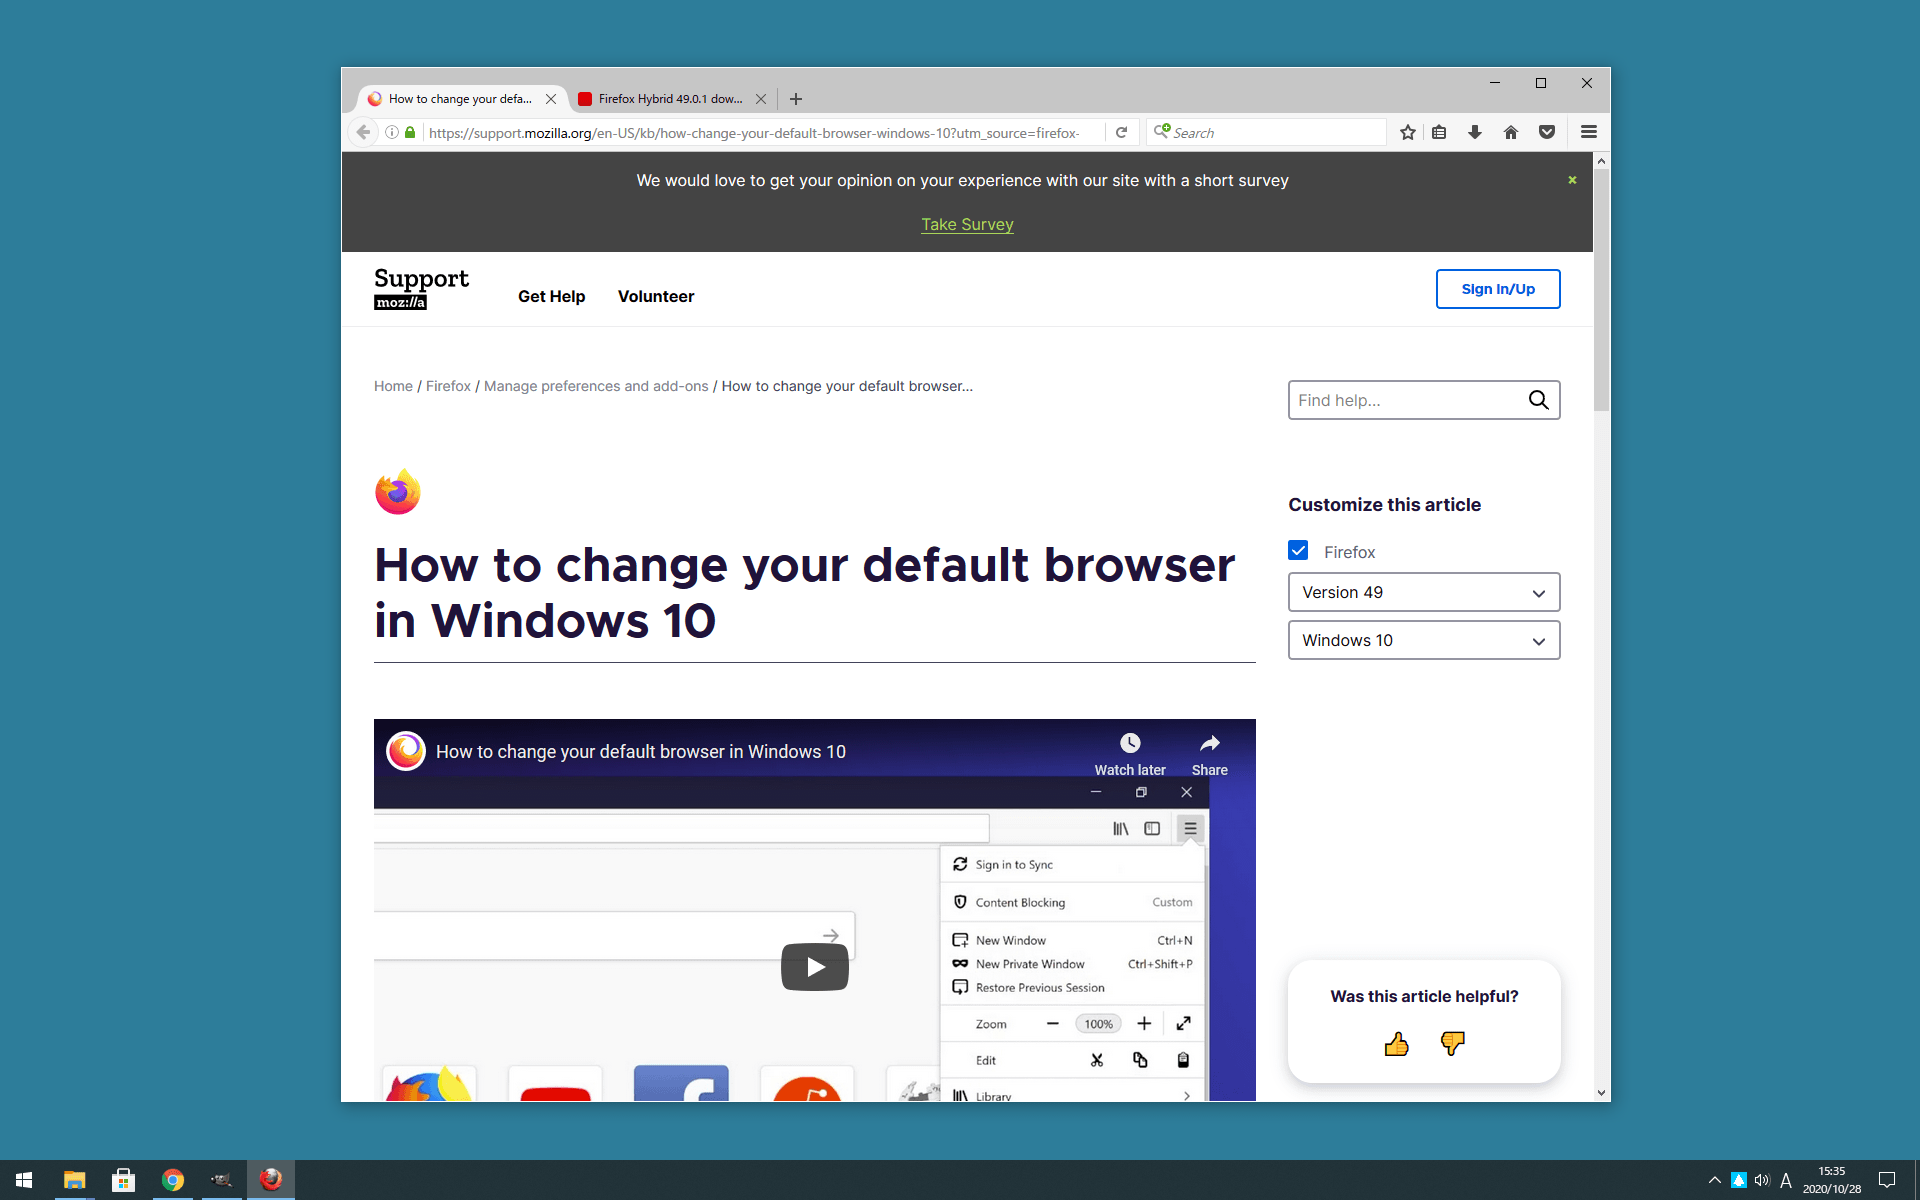Click the hamburger menu icon

pyautogui.click(x=1590, y=131)
